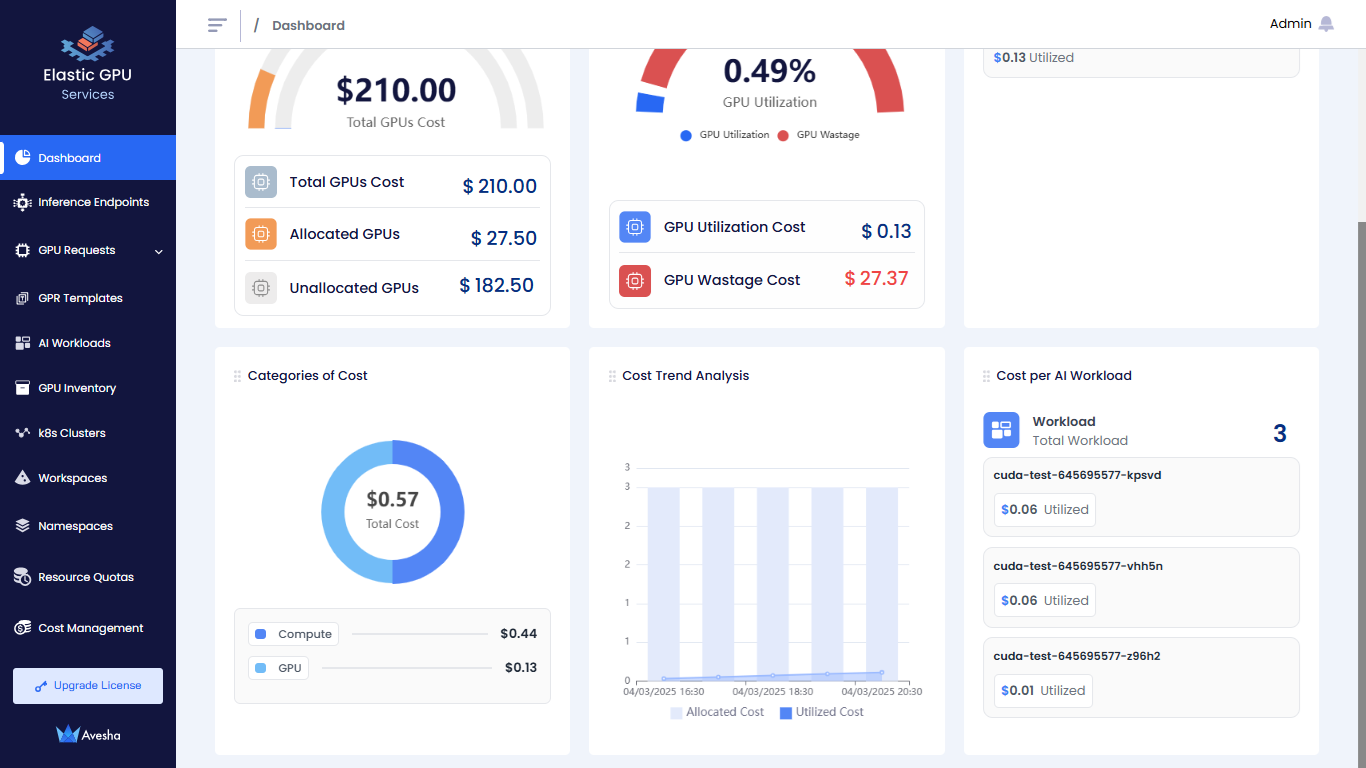
Task: Select k8s Clusters in sidebar
Action: pyautogui.click(x=88, y=433)
